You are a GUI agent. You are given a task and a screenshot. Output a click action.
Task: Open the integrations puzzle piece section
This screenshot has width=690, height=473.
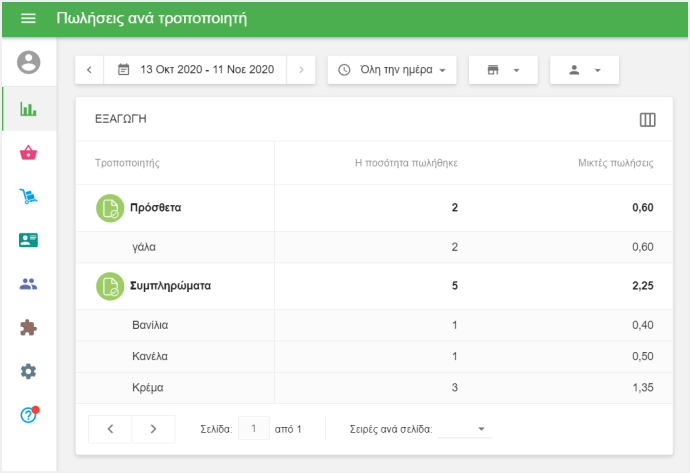point(28,327)
